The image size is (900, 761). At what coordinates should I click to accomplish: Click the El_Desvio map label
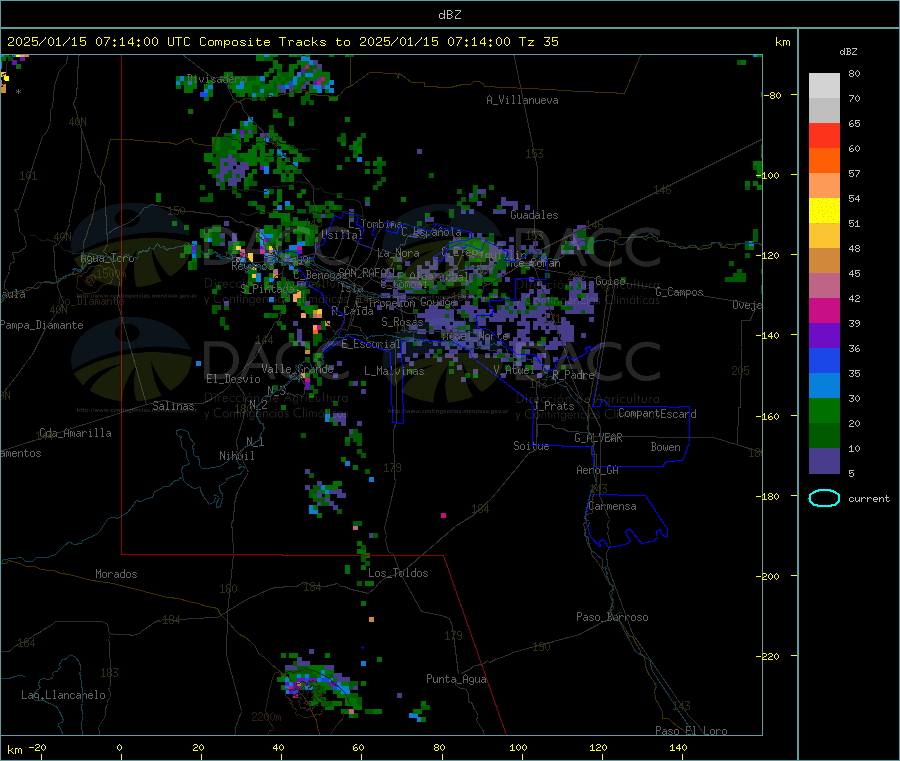click(x=233, y=379)
